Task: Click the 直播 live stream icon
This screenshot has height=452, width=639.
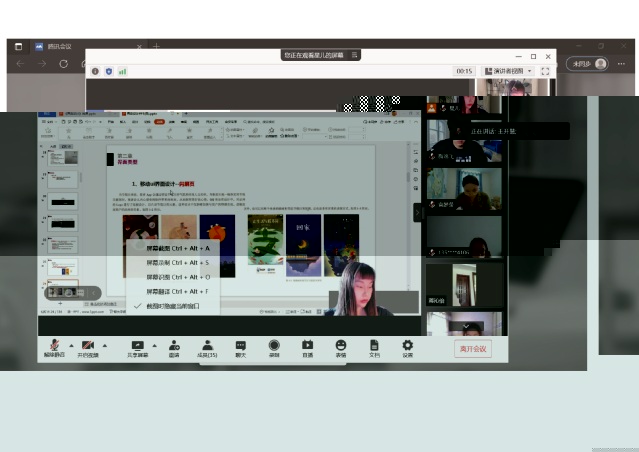Action: [x=307, y=345]
